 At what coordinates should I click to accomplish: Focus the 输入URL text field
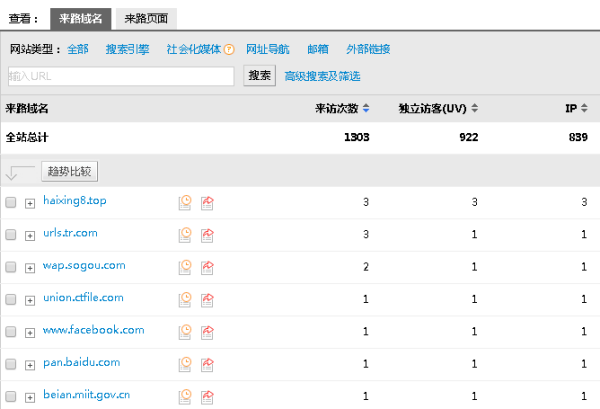tap(120, 76)
